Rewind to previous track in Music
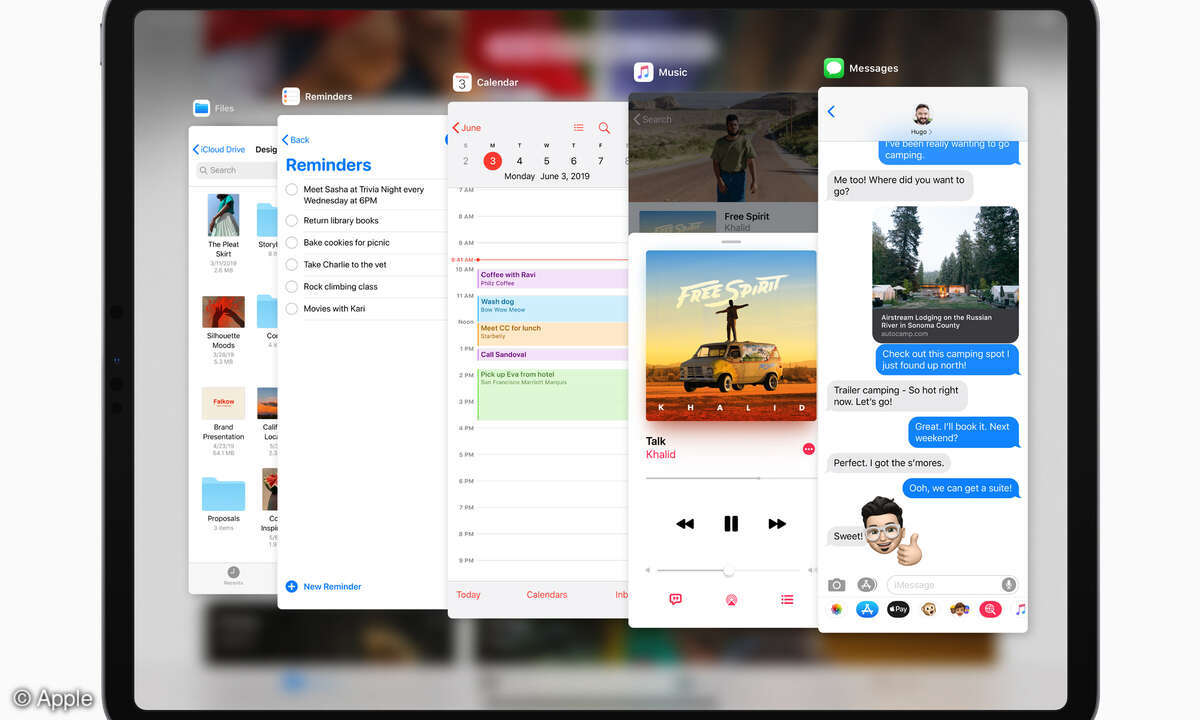The width and height of the screenshot is (1200, 720). [685, 523]
